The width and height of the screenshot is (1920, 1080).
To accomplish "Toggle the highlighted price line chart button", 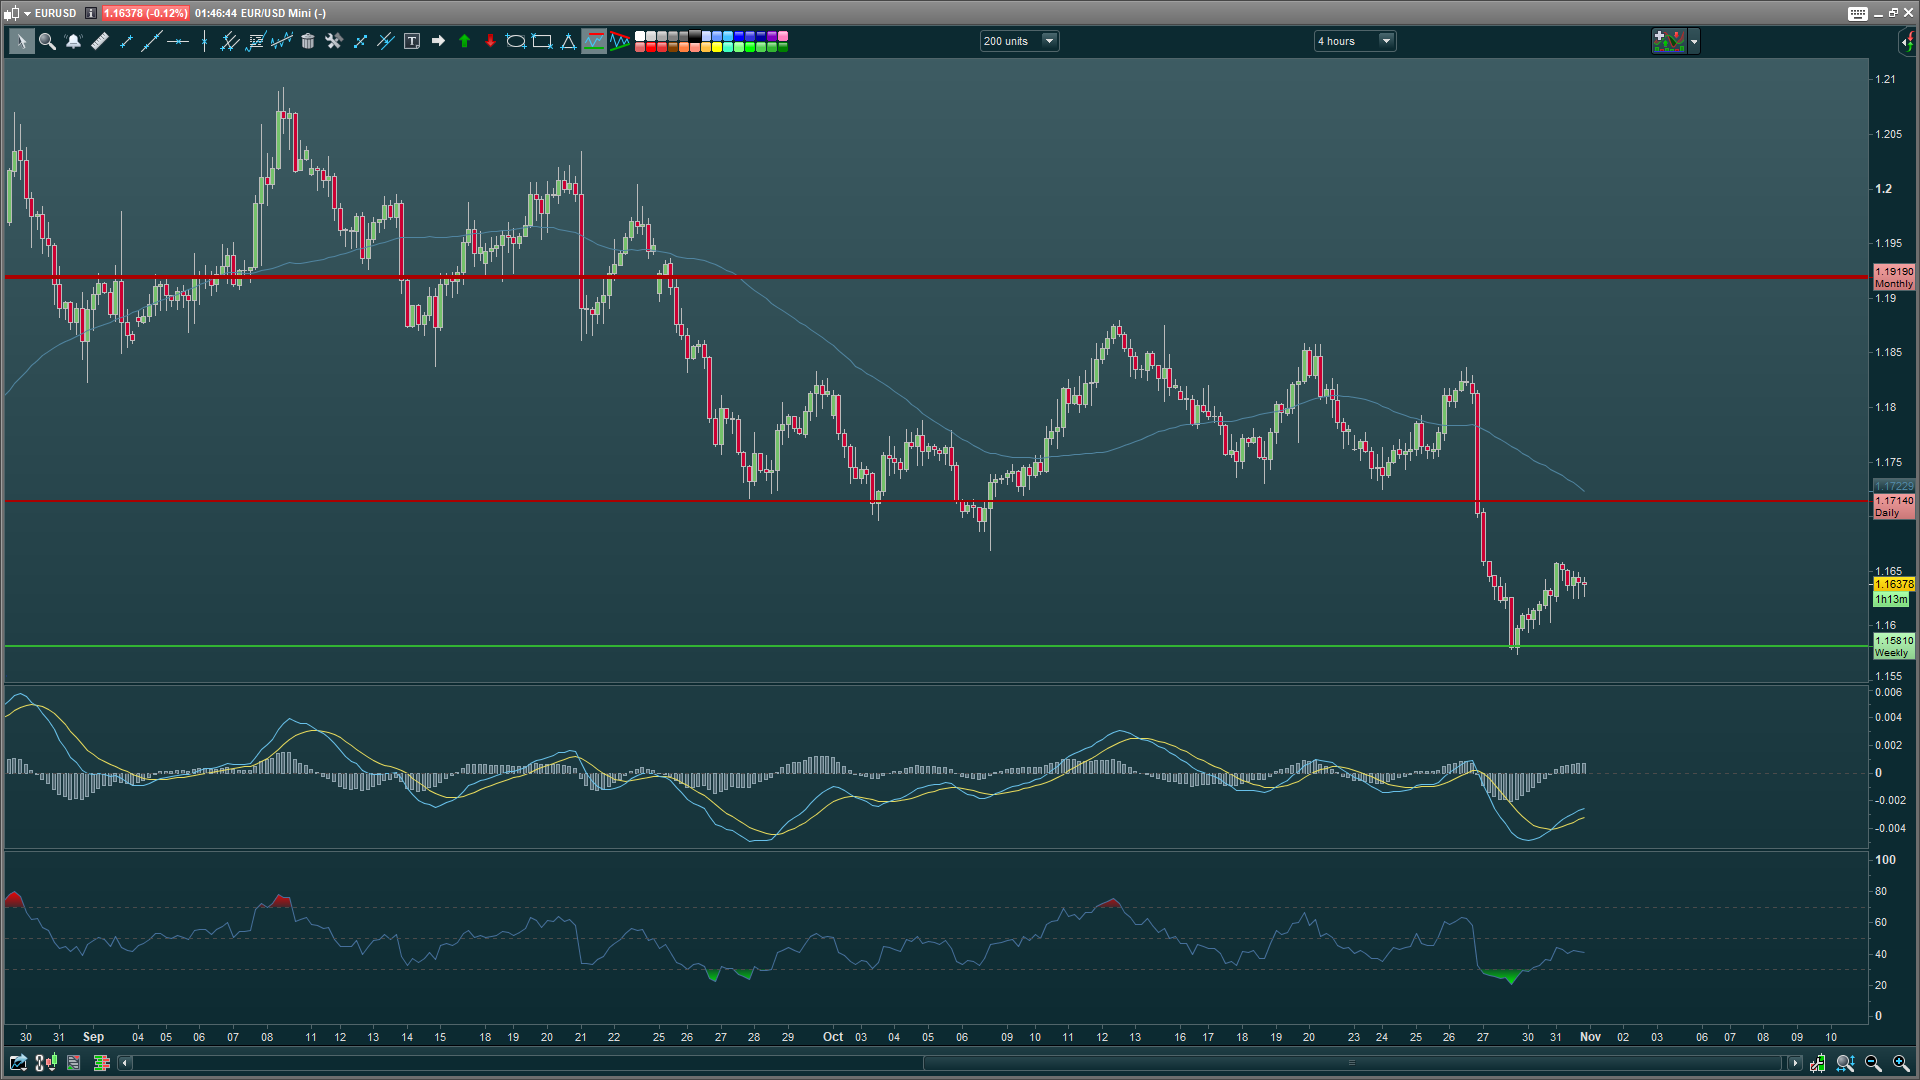I will [594, 41].
